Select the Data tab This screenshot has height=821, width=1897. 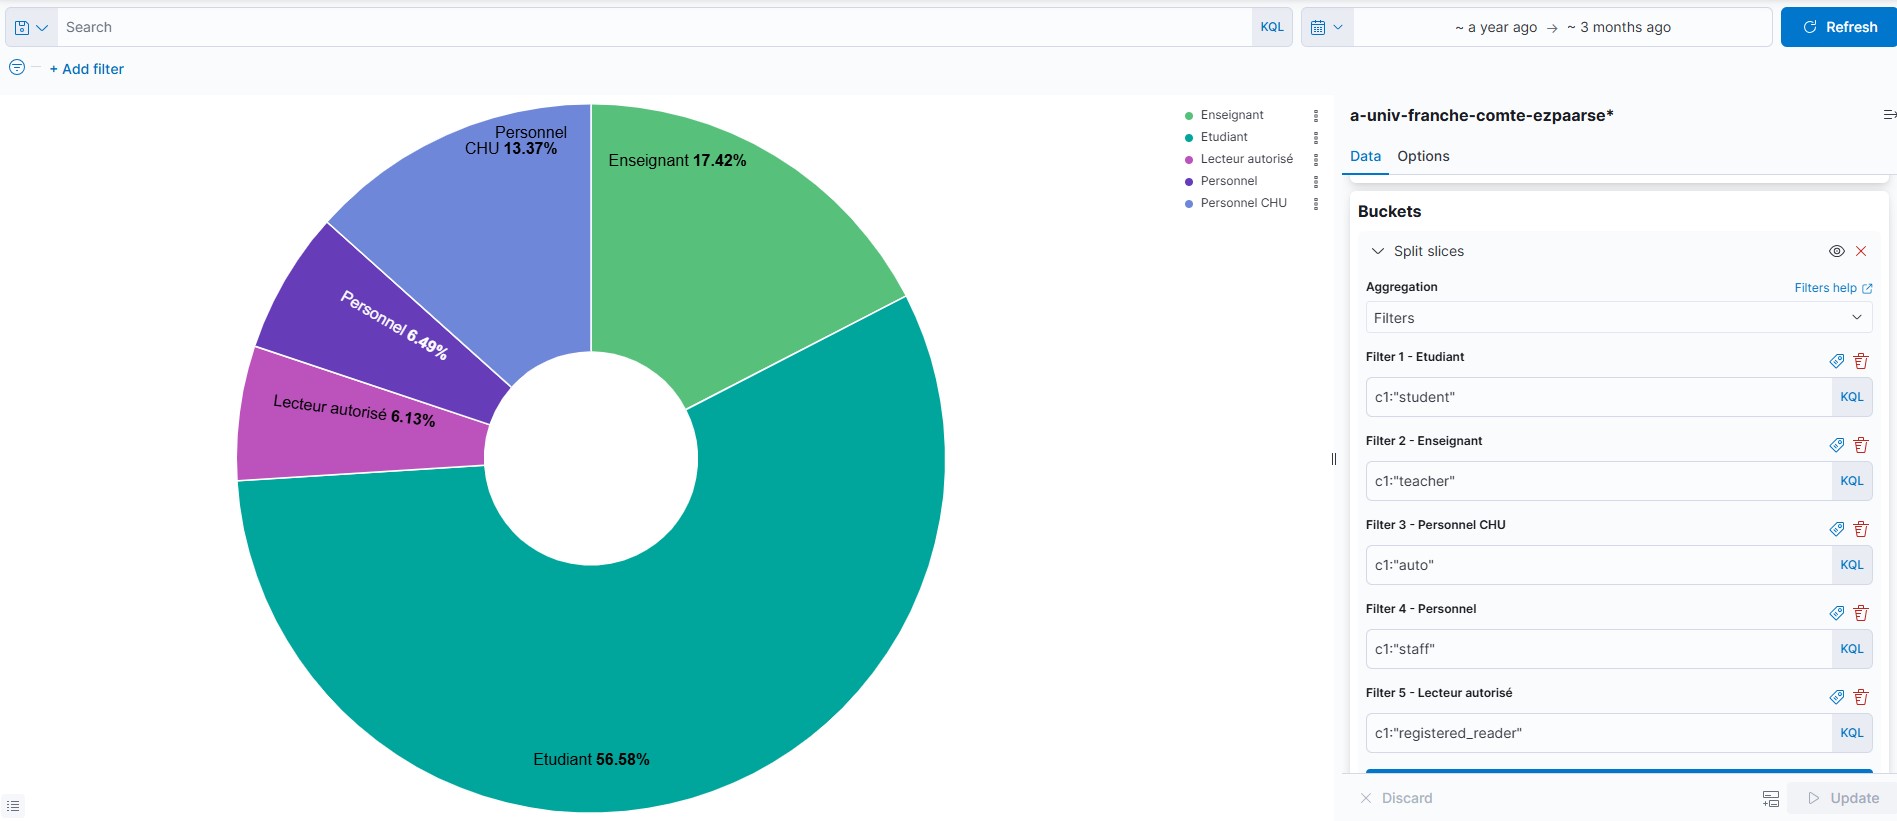click(1365, 156)
